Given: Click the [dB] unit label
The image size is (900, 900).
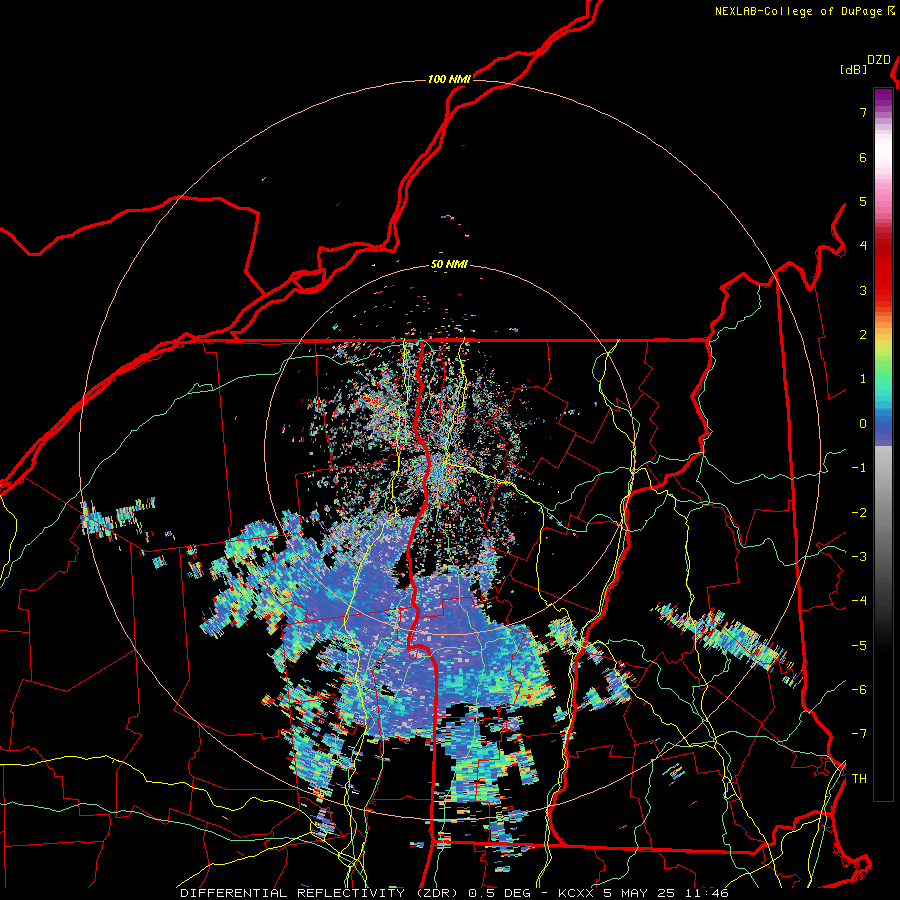Looking at the screenshot, I should point(853,69).
